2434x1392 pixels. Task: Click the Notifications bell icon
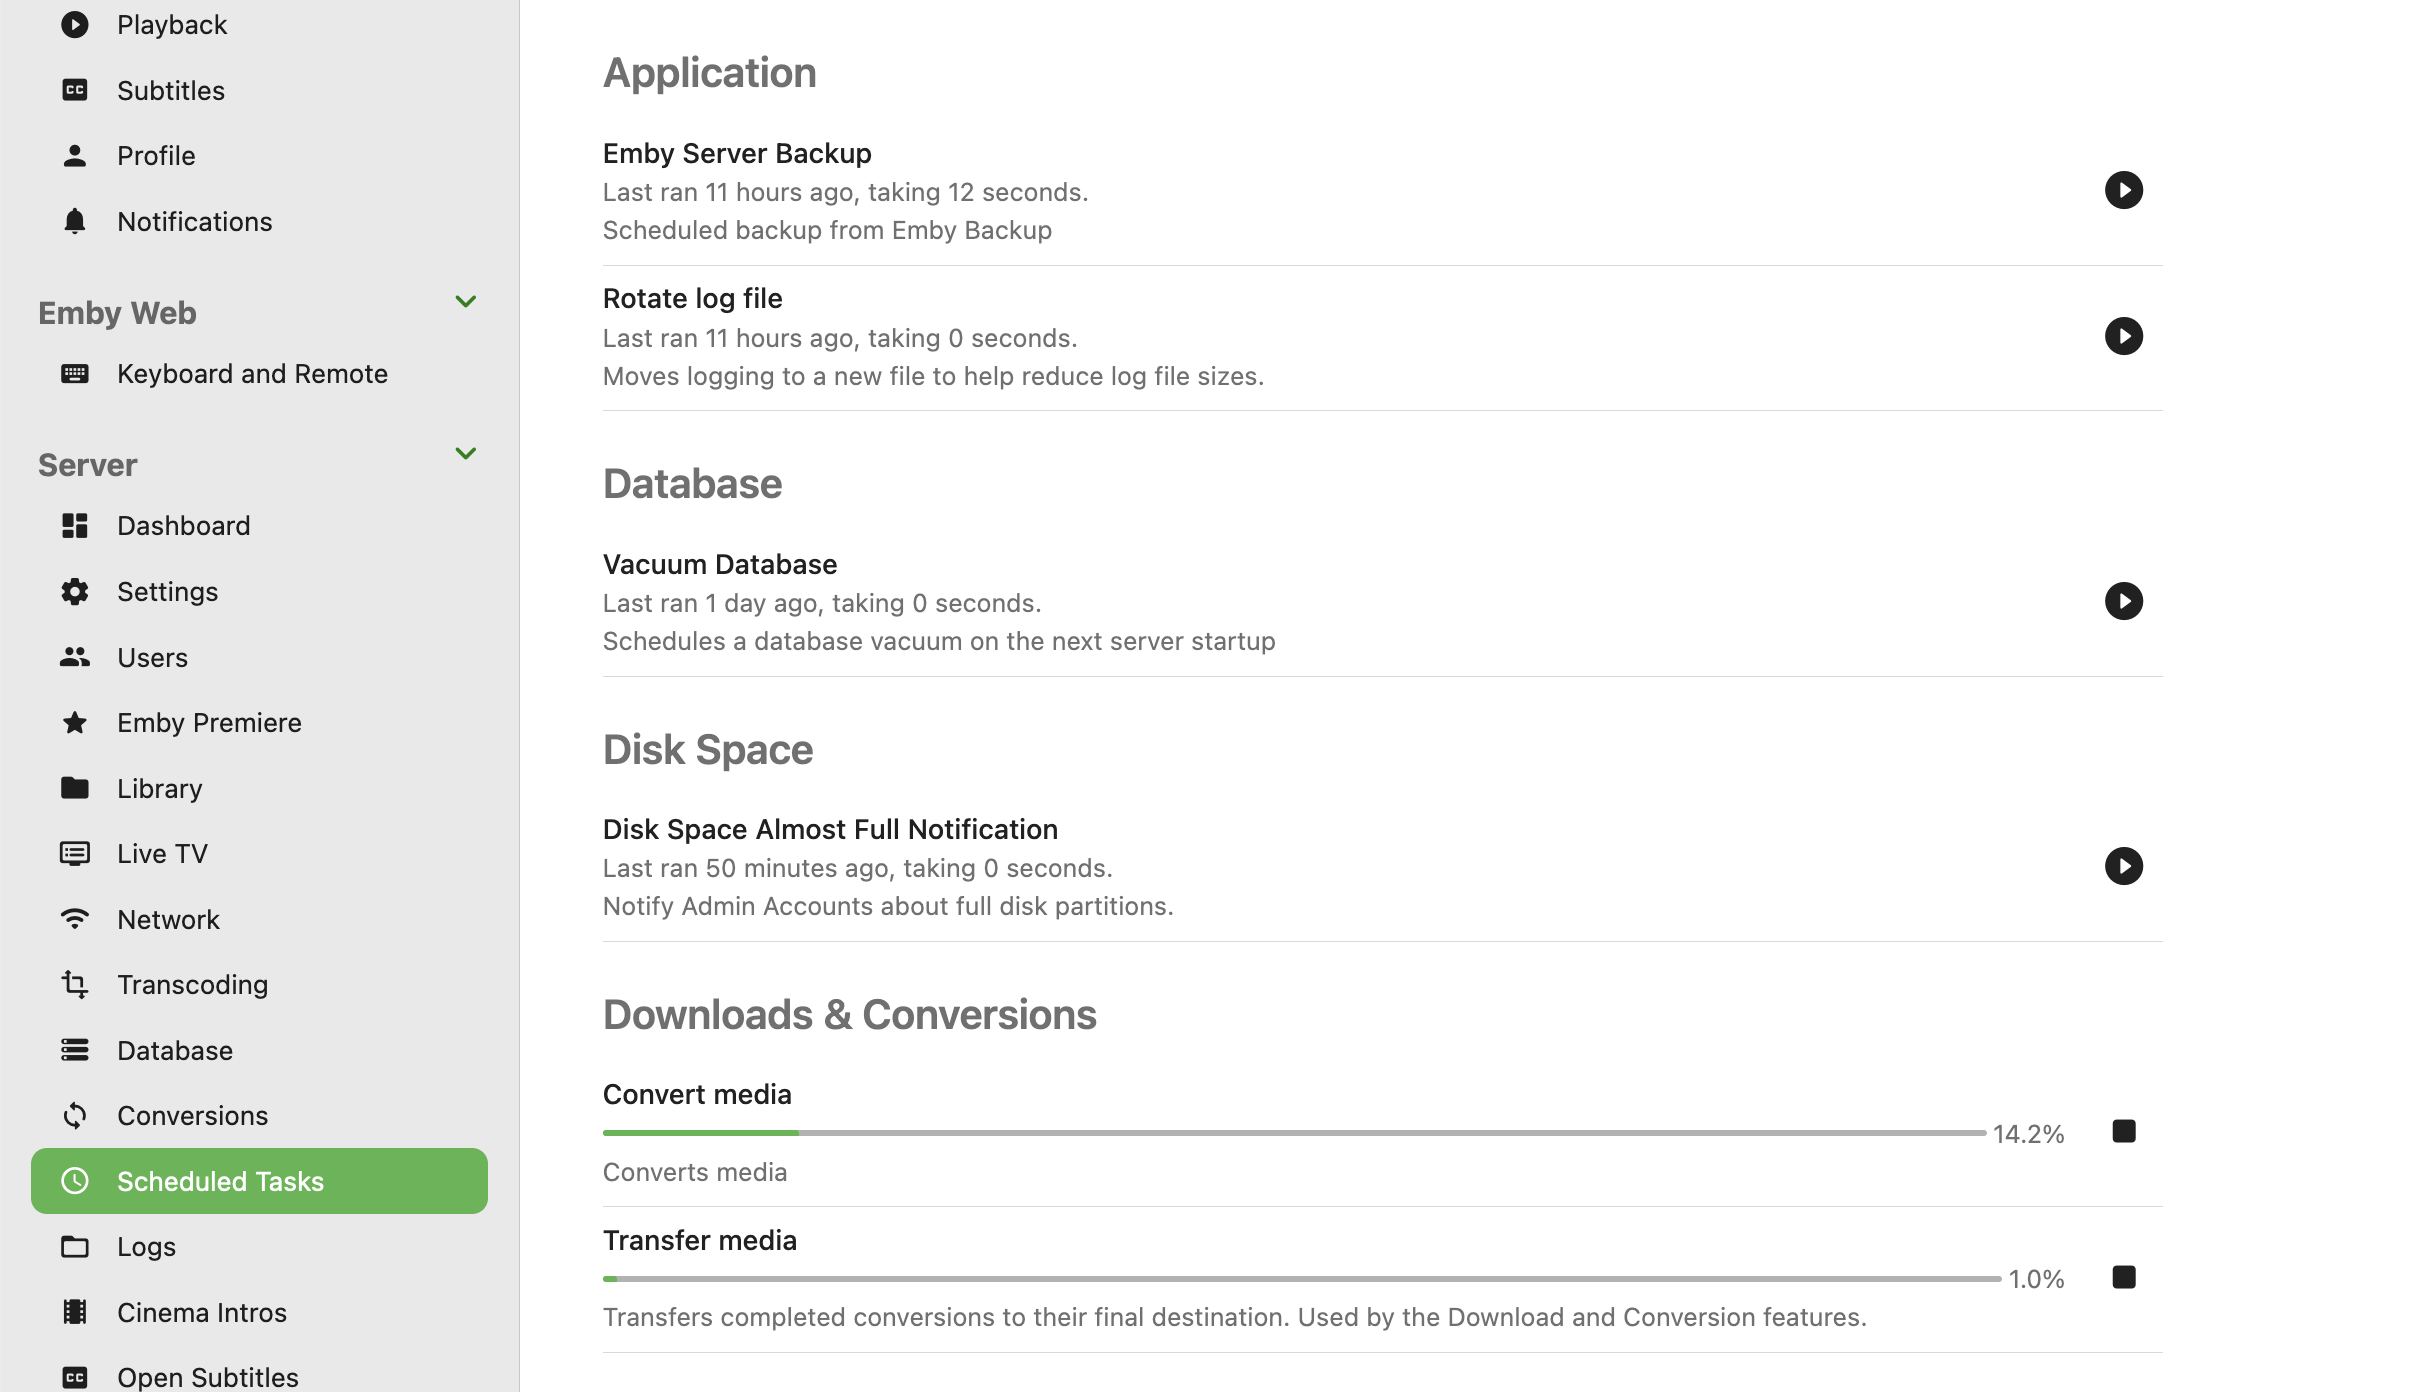75,221
